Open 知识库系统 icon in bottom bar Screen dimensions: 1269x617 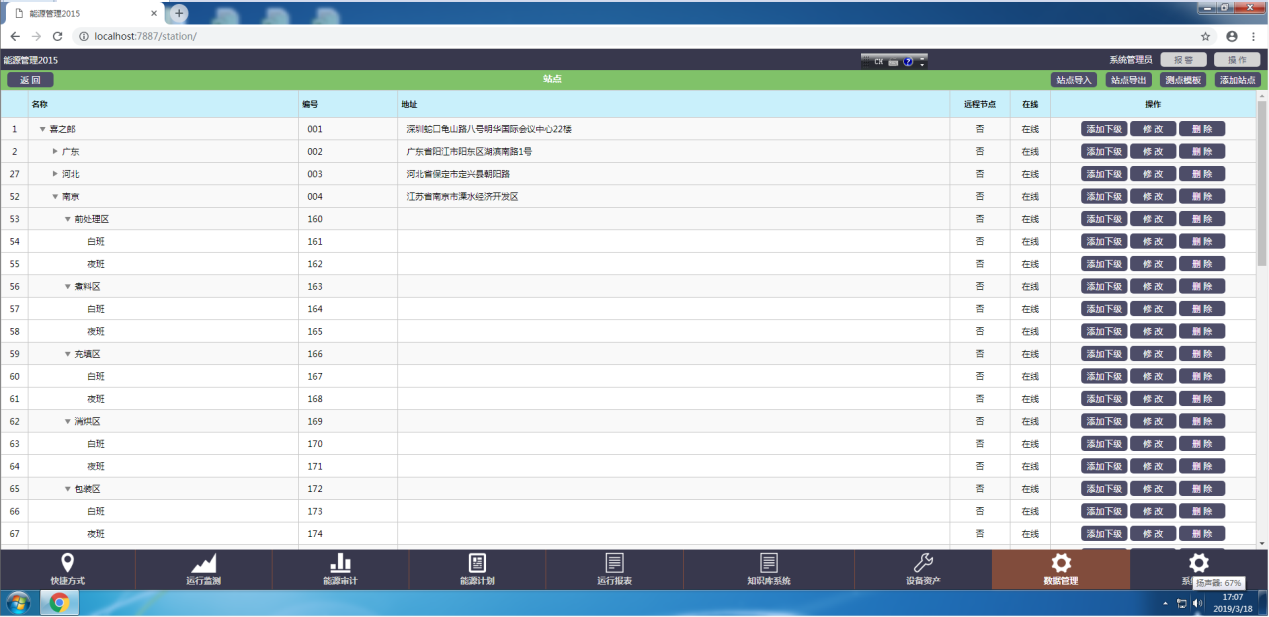[x=768, y=563]
